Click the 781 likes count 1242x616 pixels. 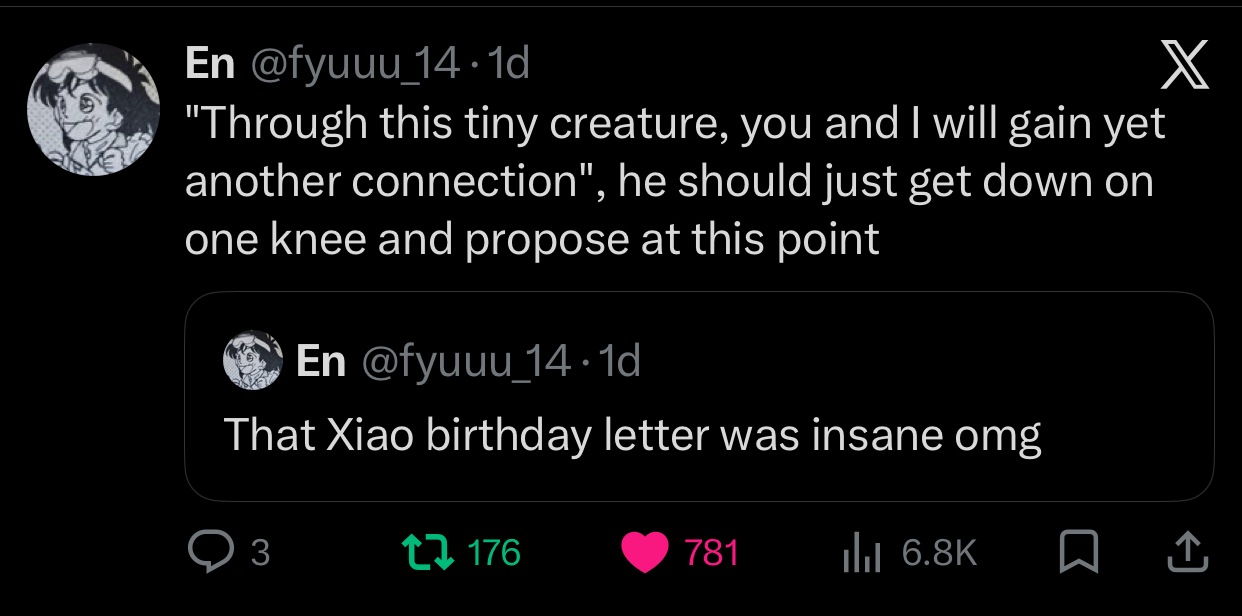712,553
